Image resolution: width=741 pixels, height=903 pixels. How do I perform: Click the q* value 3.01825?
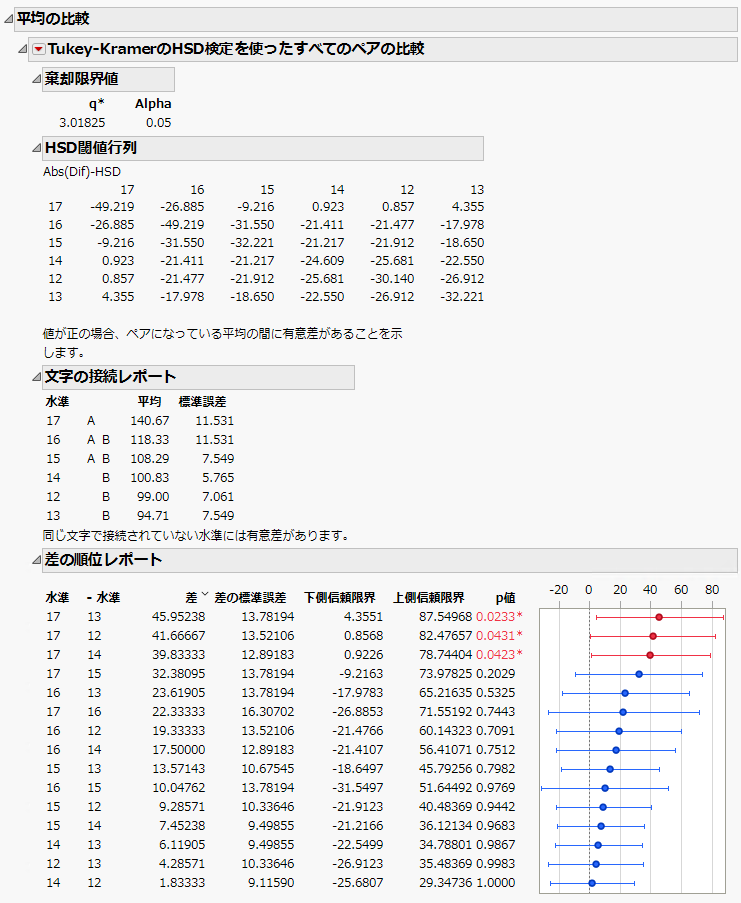pyautogui.click(x=82, y=123)
